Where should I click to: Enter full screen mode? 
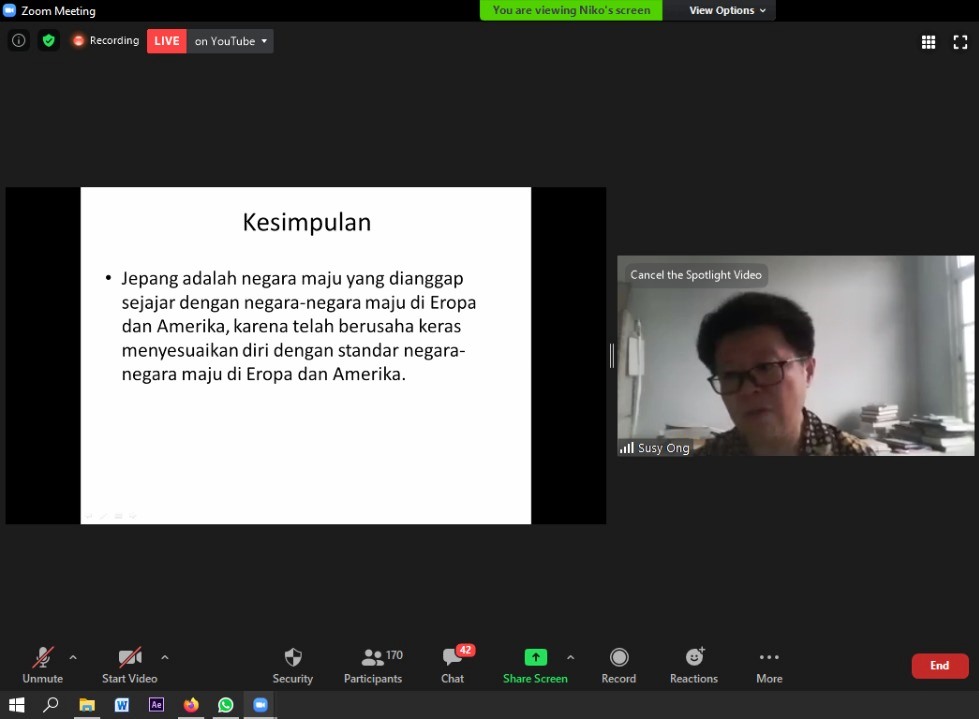click(x=960, y=42)
